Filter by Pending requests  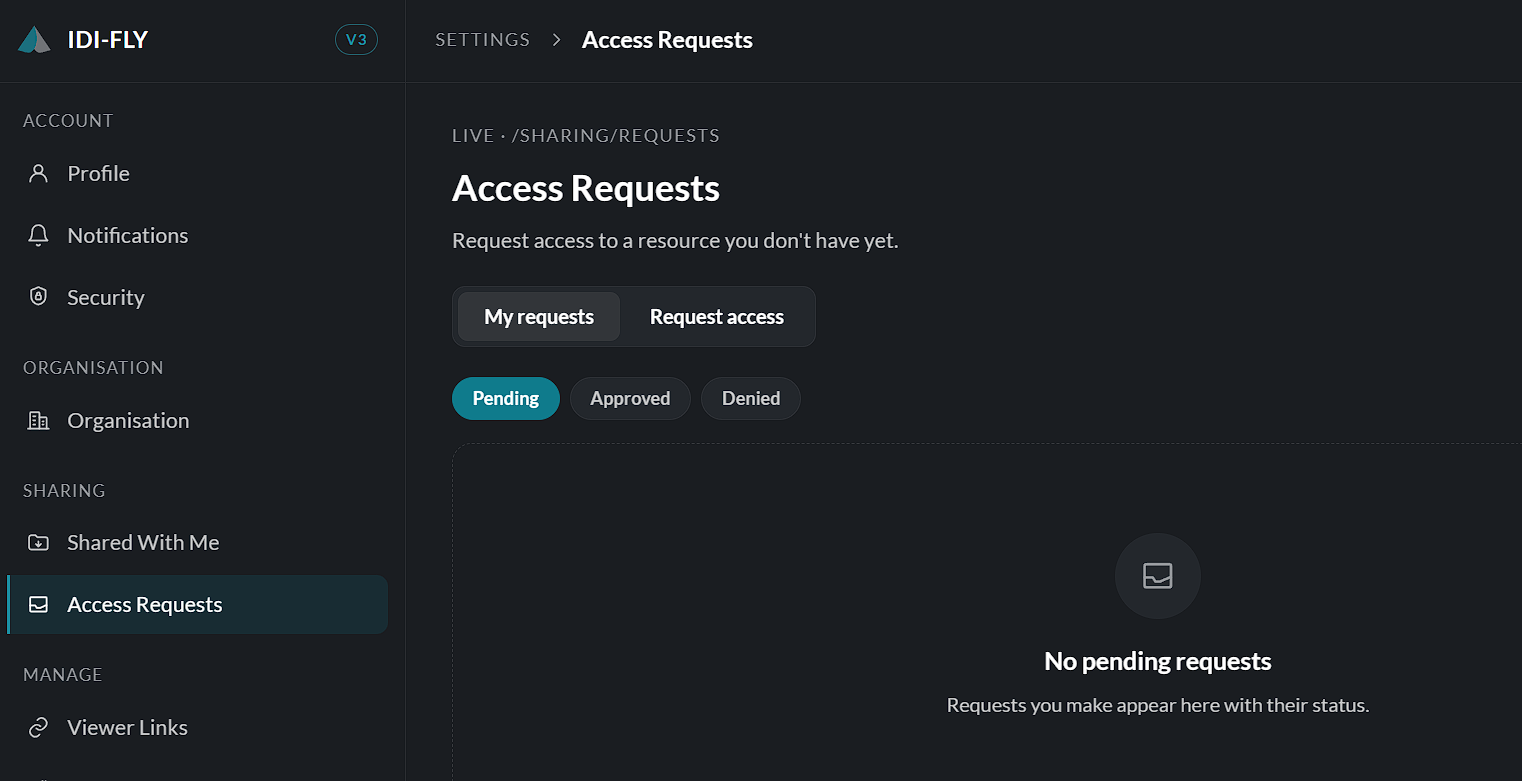(506, 398)
